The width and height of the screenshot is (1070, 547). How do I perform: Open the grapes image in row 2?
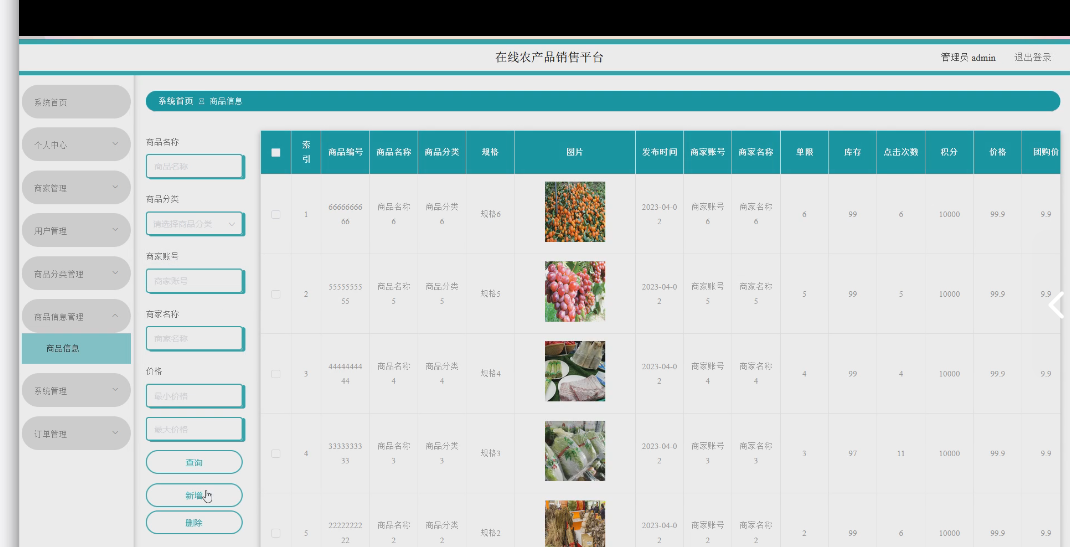click(575, 291)
